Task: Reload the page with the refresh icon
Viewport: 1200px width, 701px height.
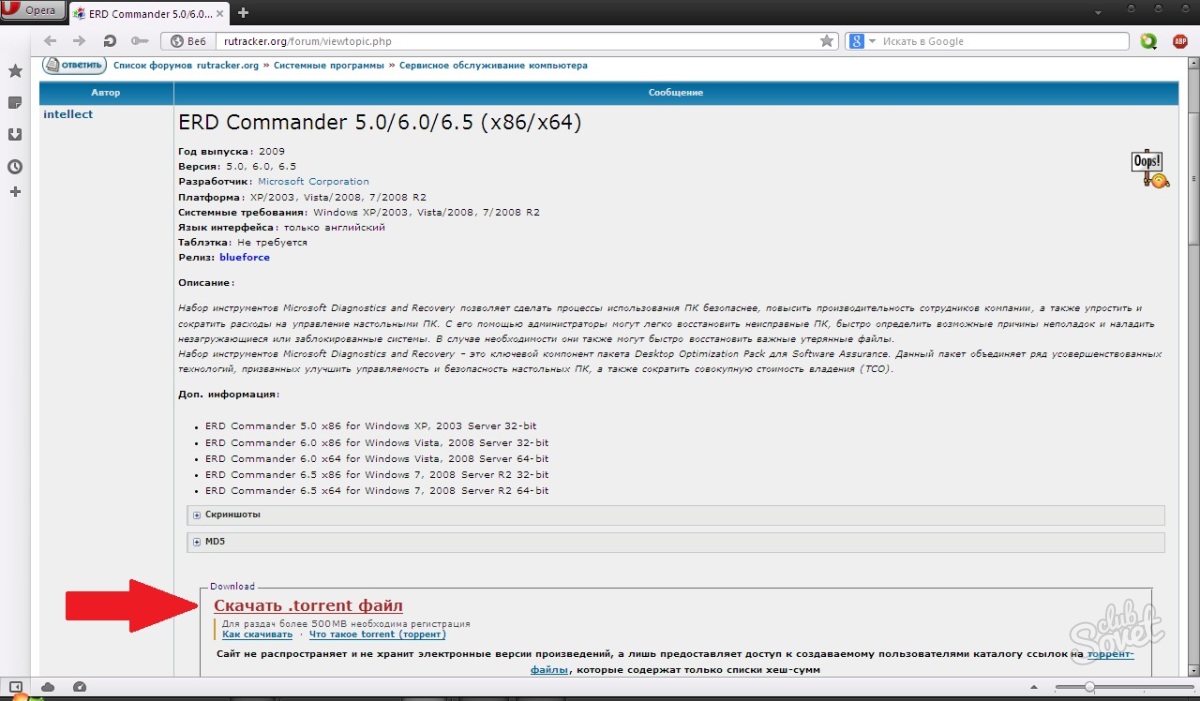Action: coord(109,41)
